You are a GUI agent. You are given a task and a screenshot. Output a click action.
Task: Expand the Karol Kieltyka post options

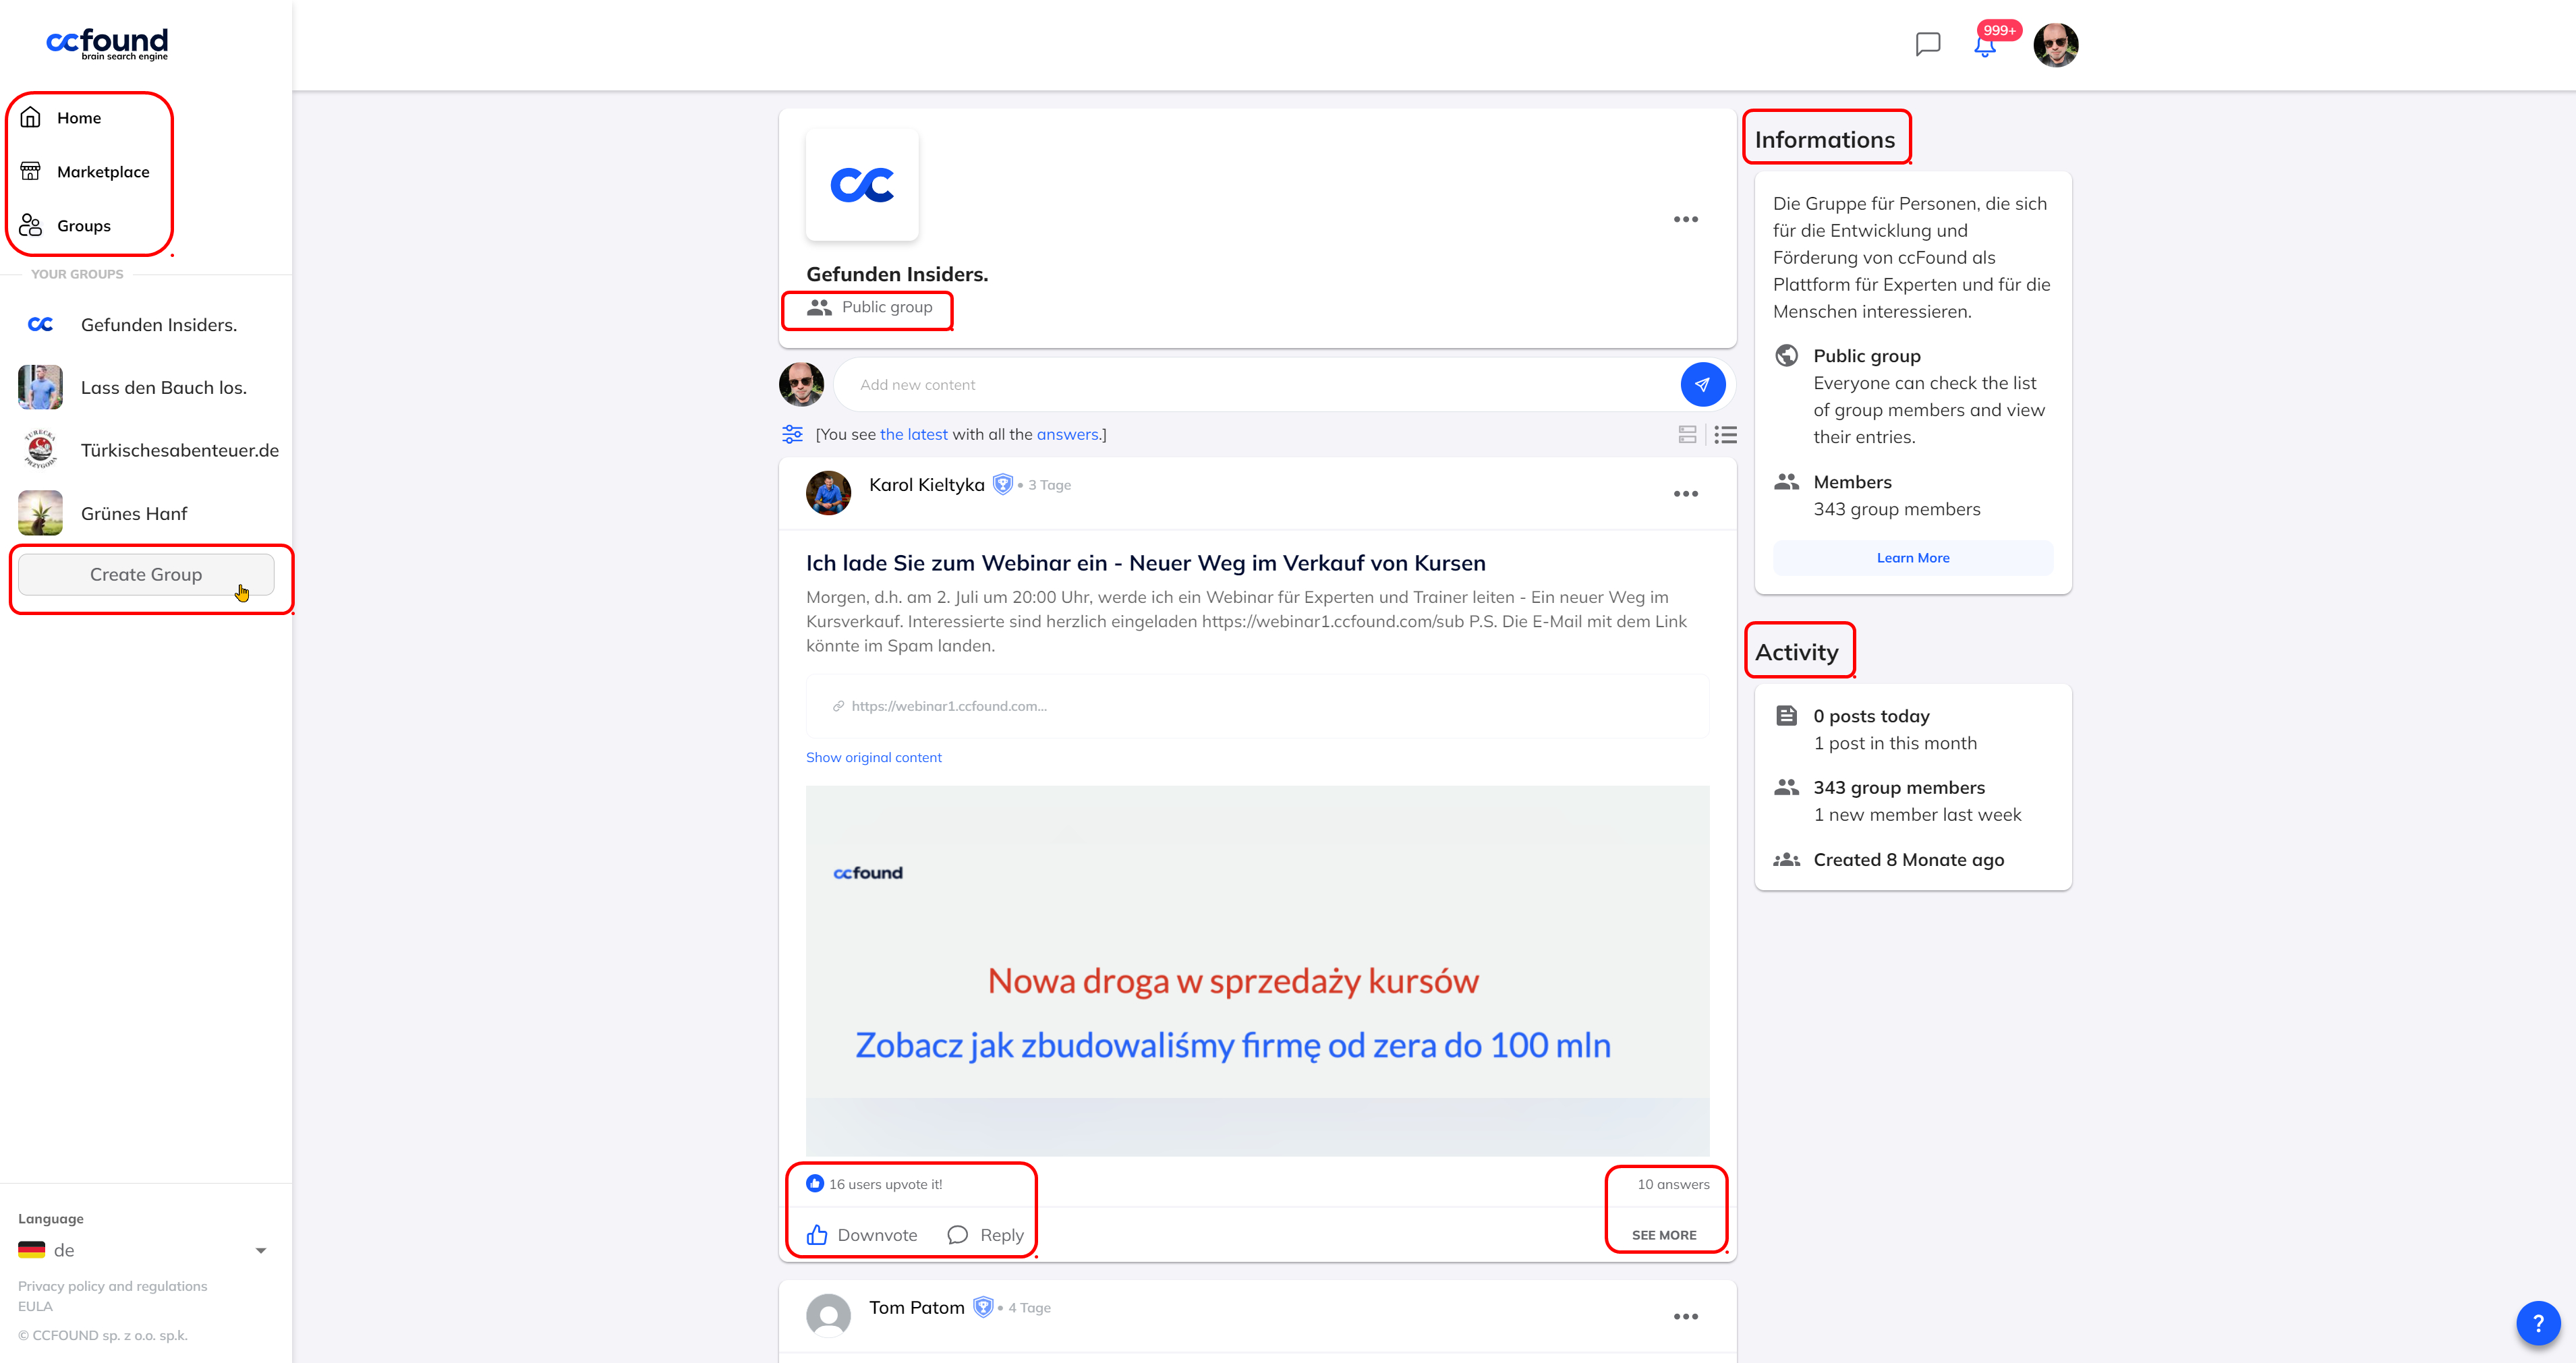(1685, 494)
